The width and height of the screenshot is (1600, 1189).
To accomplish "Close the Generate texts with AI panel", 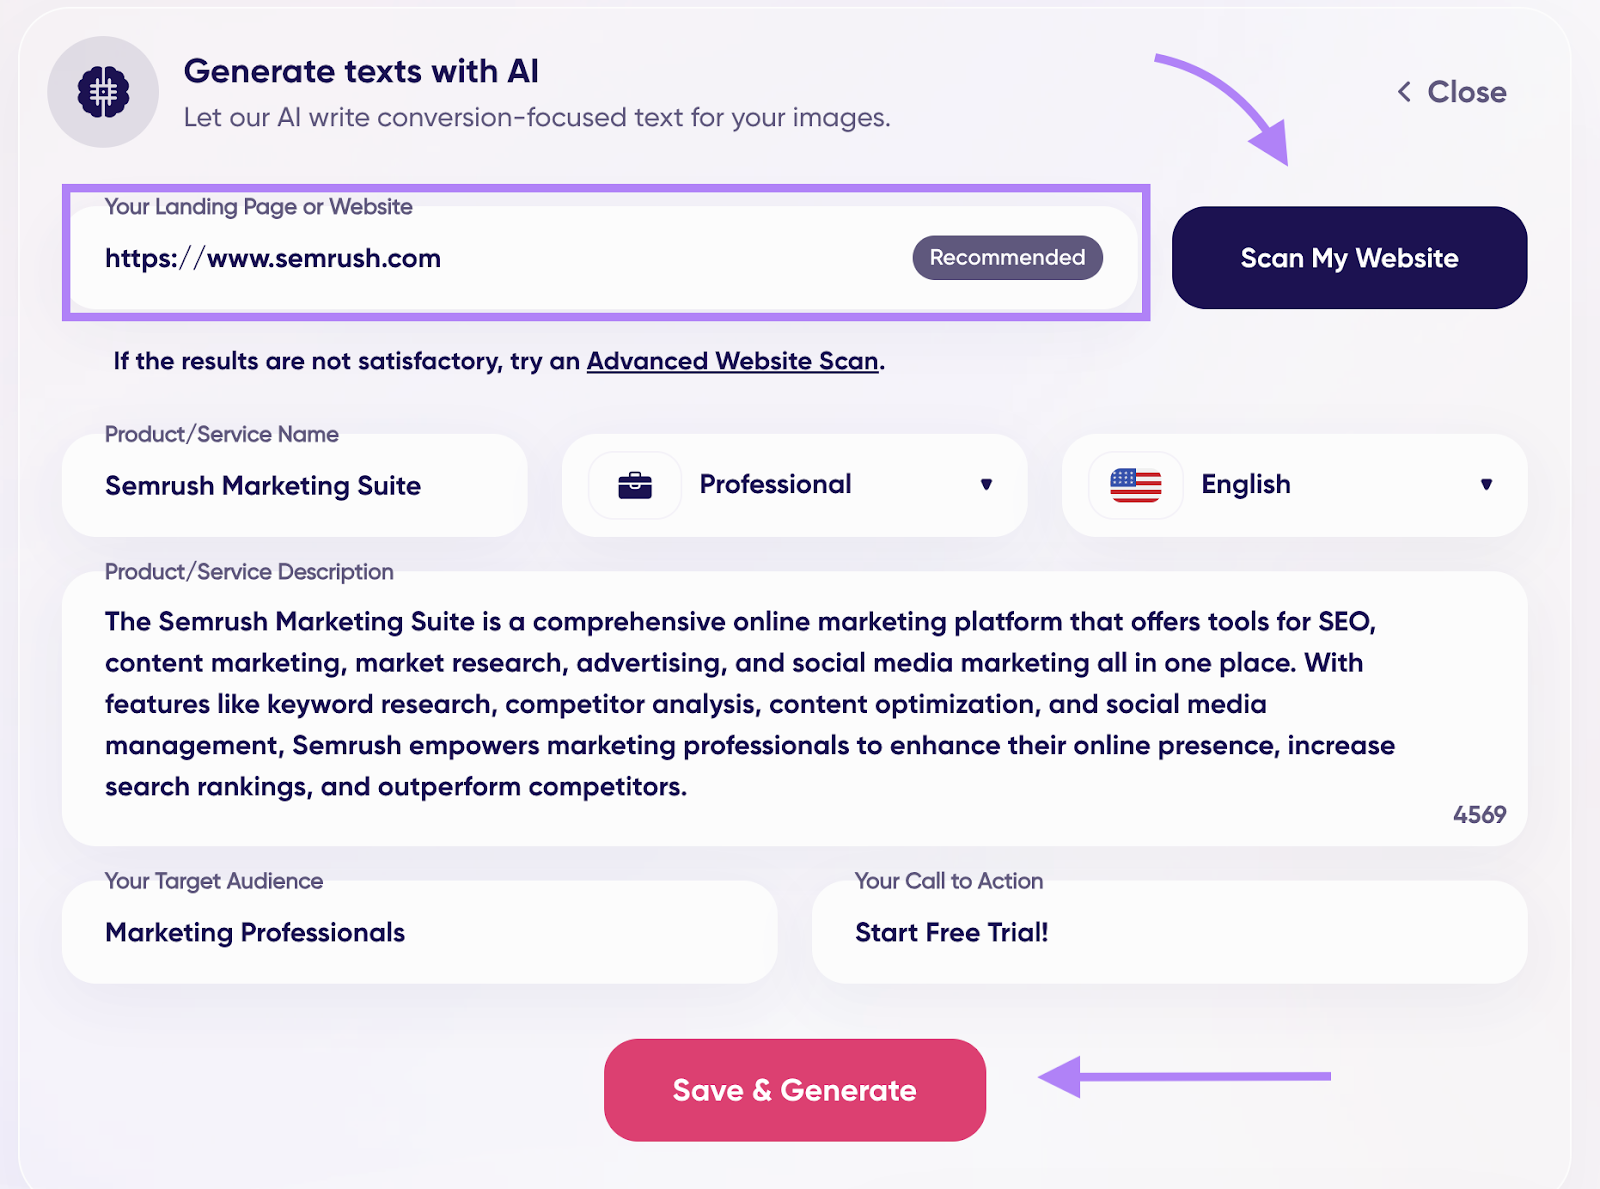I will coord(1452,92).
